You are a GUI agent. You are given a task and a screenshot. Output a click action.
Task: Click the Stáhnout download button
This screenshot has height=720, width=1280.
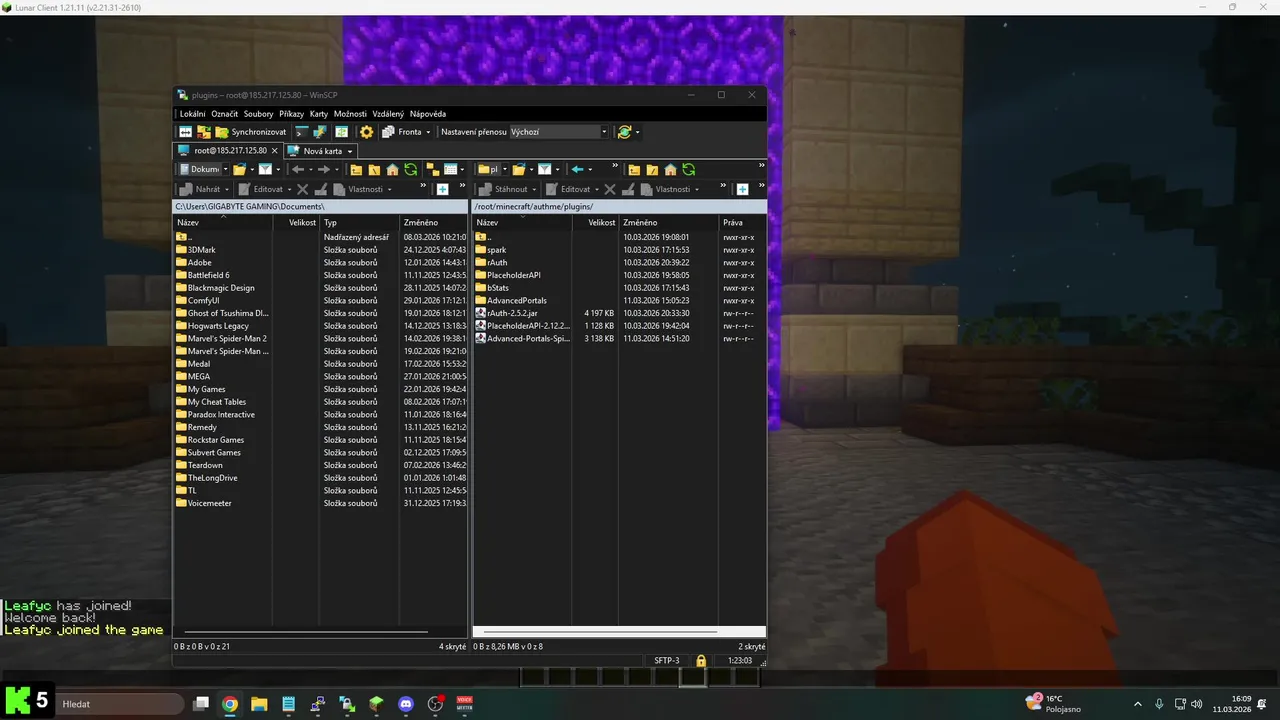click(x=503, y=189)
